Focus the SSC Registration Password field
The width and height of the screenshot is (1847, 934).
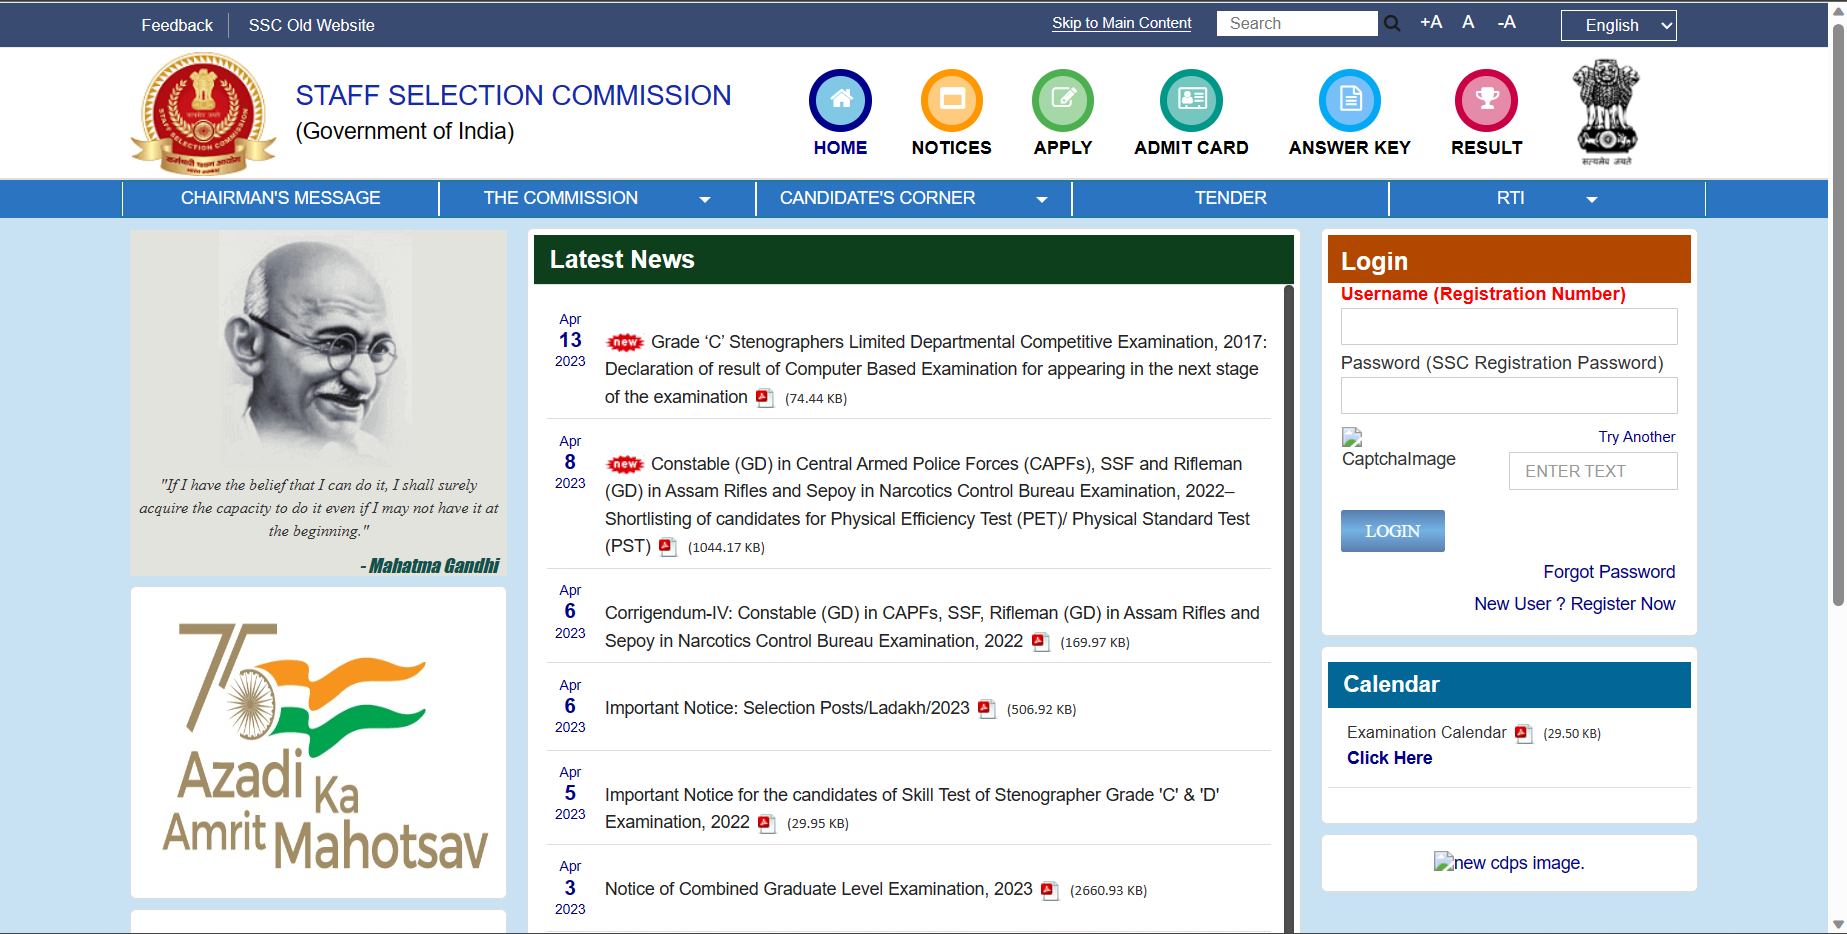[x=1508, y=395]
